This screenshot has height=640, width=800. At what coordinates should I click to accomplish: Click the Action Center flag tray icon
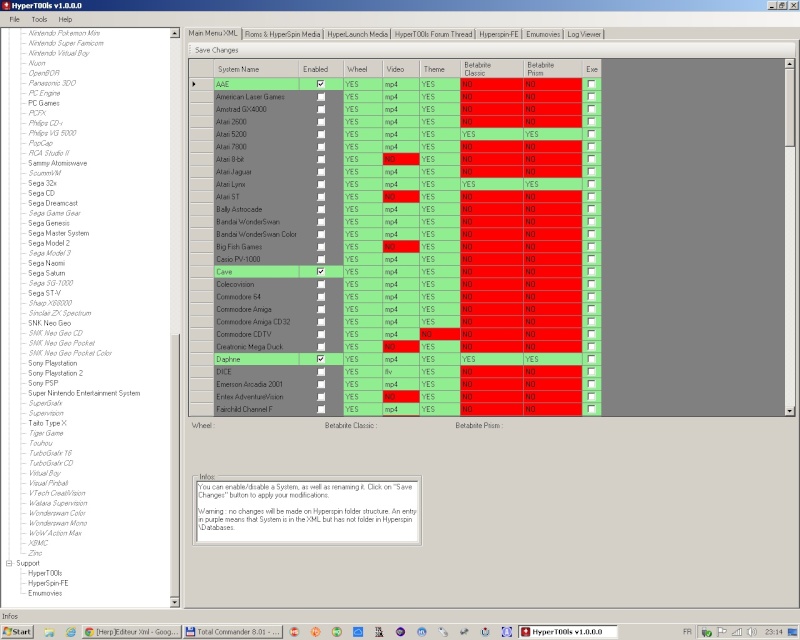[x=722, y=632]
